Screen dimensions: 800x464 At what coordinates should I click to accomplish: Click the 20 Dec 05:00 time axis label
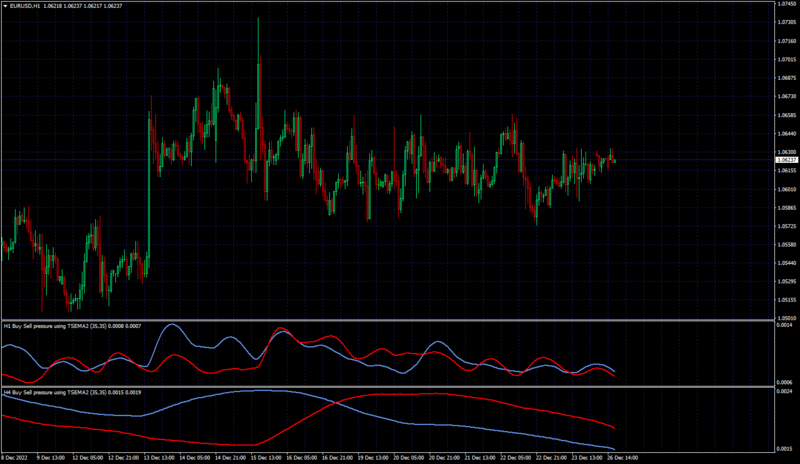pyautogui.click(x=409, y=458)
